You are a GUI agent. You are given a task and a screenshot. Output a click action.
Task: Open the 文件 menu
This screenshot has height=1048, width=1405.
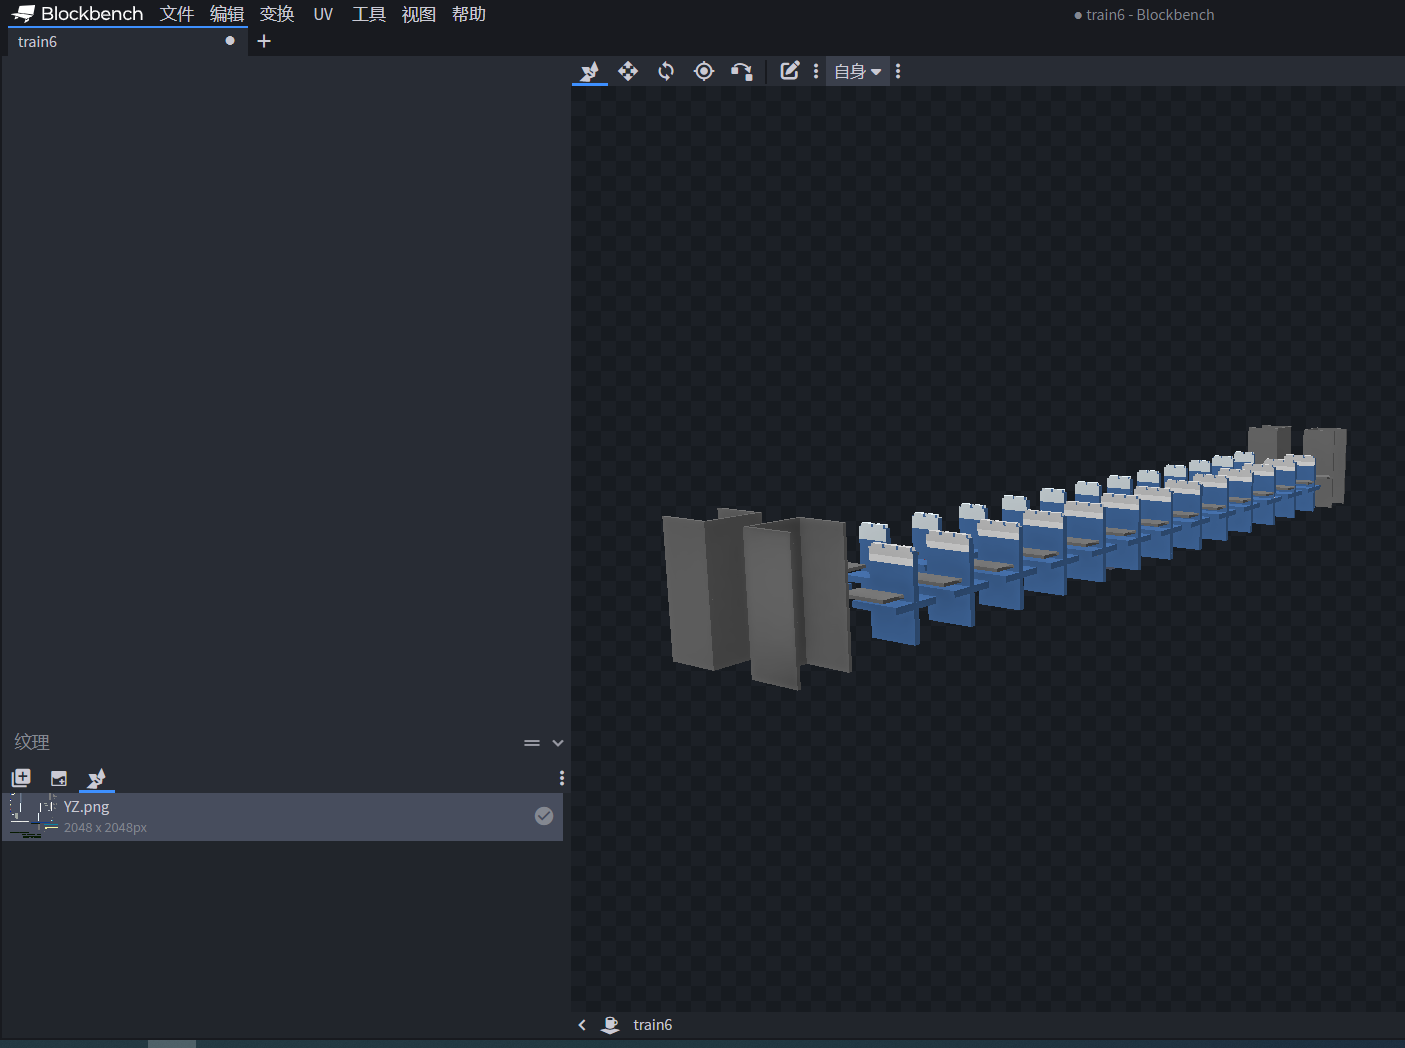(x=177, y=14)
